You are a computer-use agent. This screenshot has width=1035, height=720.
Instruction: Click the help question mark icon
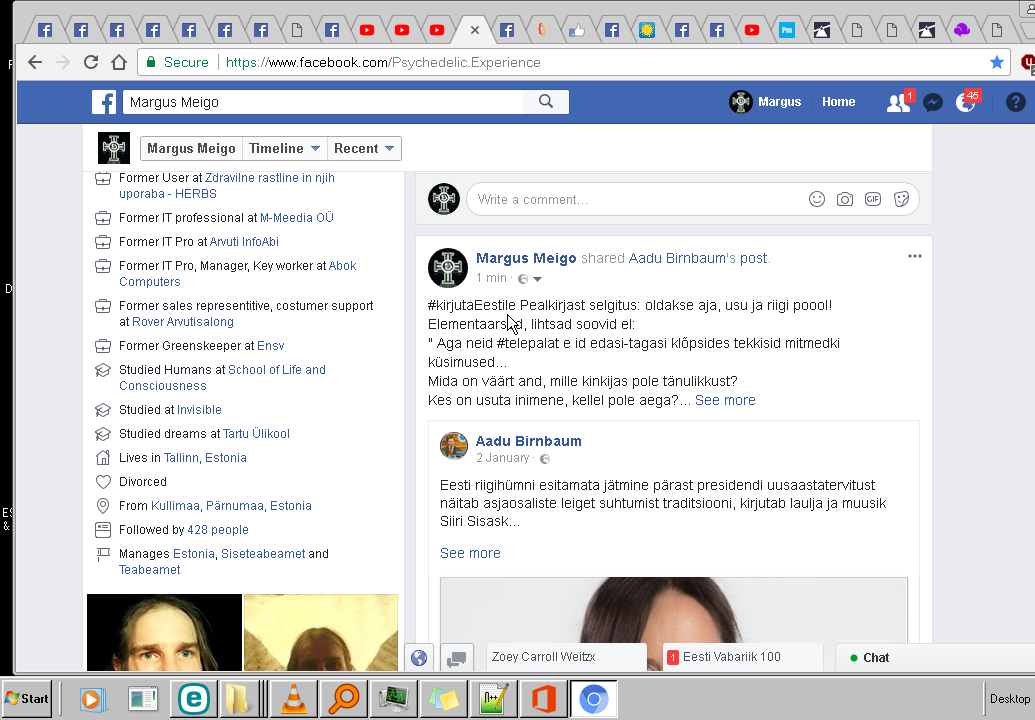point(1015,102)
